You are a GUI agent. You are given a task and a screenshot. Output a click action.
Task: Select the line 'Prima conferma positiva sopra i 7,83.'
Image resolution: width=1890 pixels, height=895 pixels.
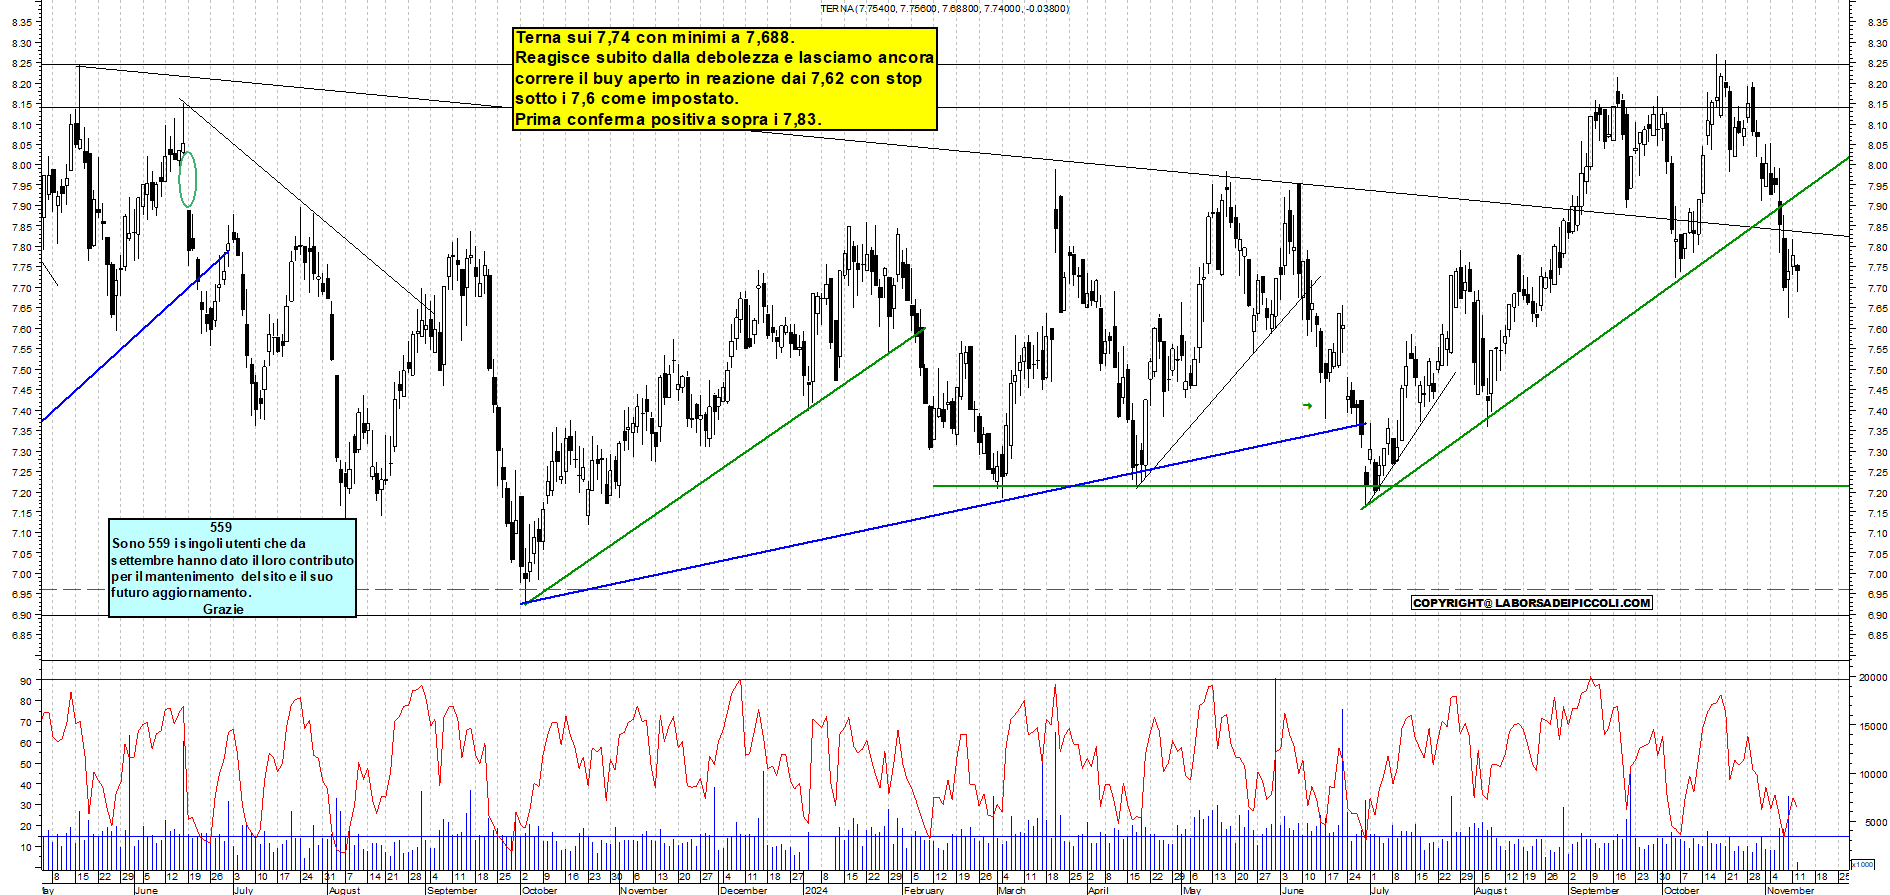(668, 119)
